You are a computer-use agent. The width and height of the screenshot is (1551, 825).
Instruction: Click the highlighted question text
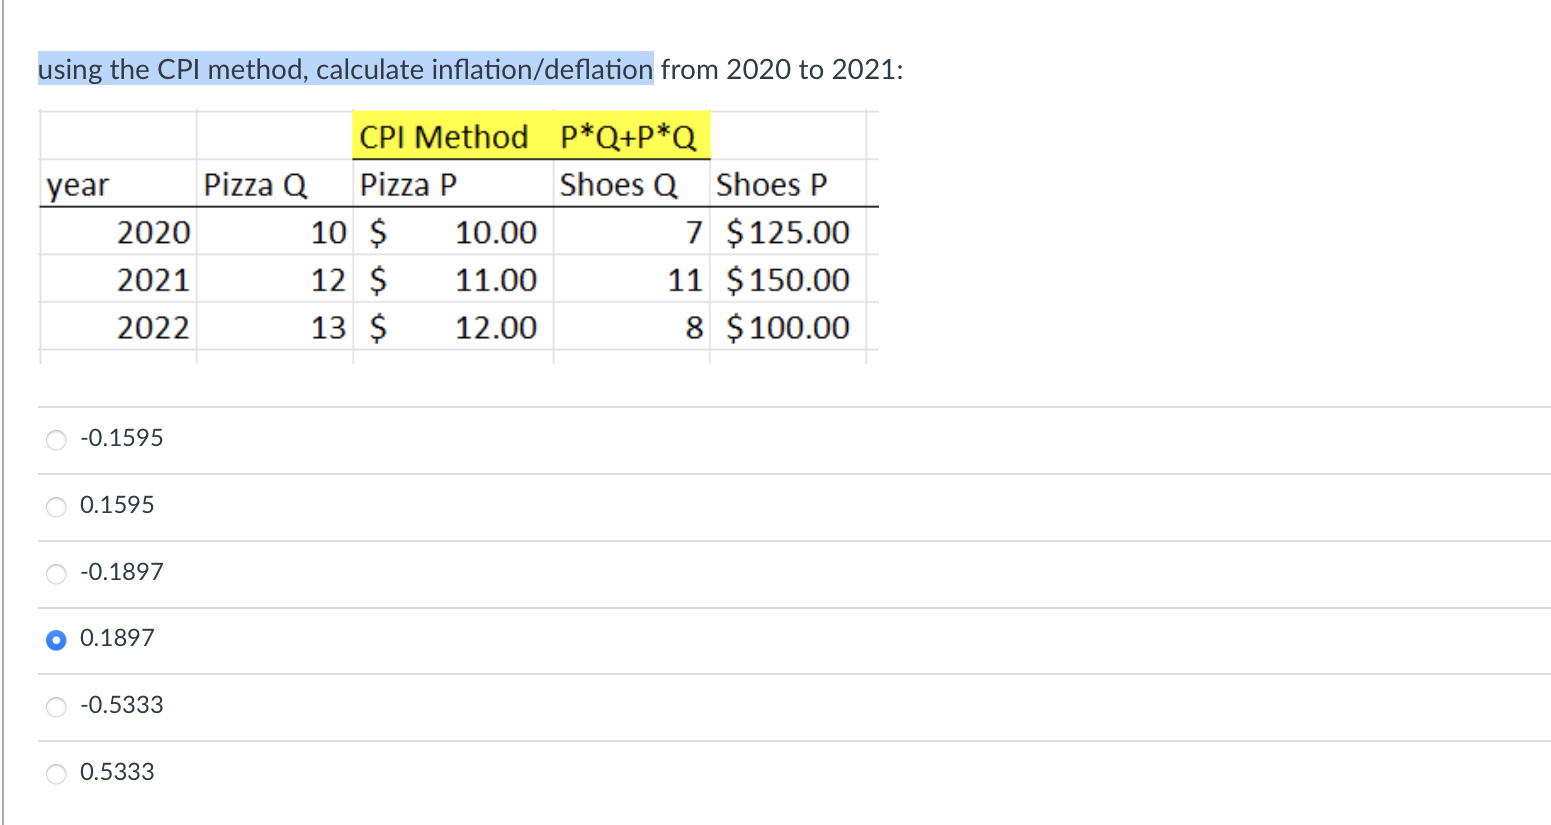tap(345, 69)
